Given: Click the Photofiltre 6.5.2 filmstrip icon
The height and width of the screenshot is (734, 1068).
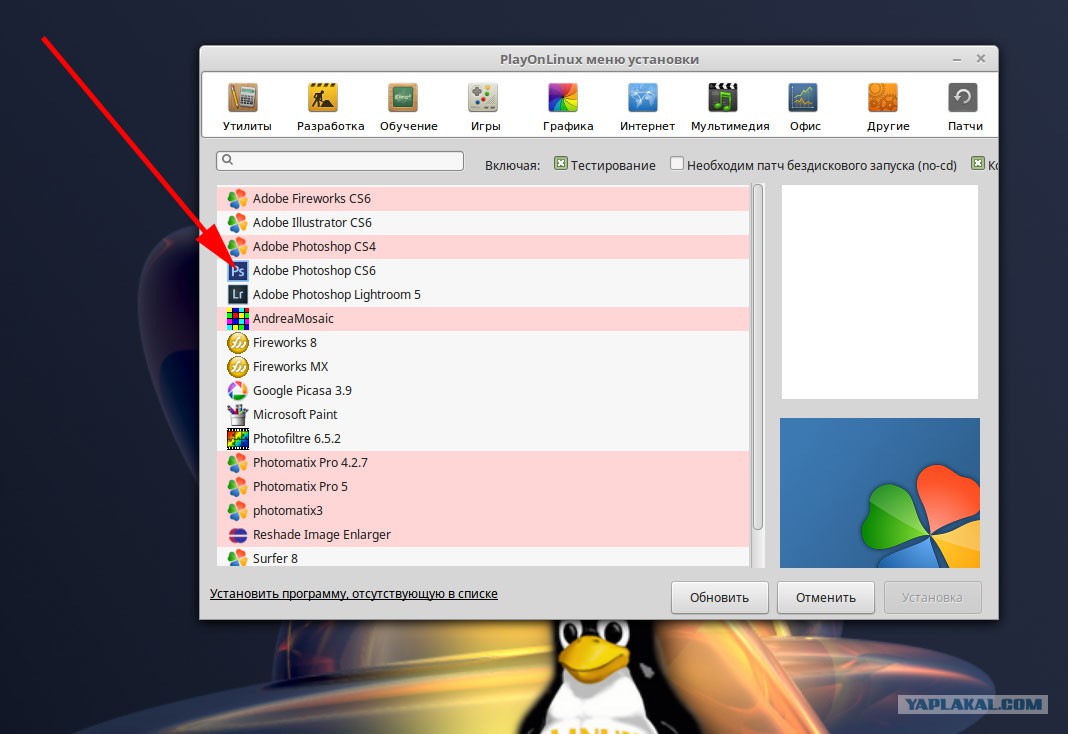Looking at the screenshot, I should point(237,438).
